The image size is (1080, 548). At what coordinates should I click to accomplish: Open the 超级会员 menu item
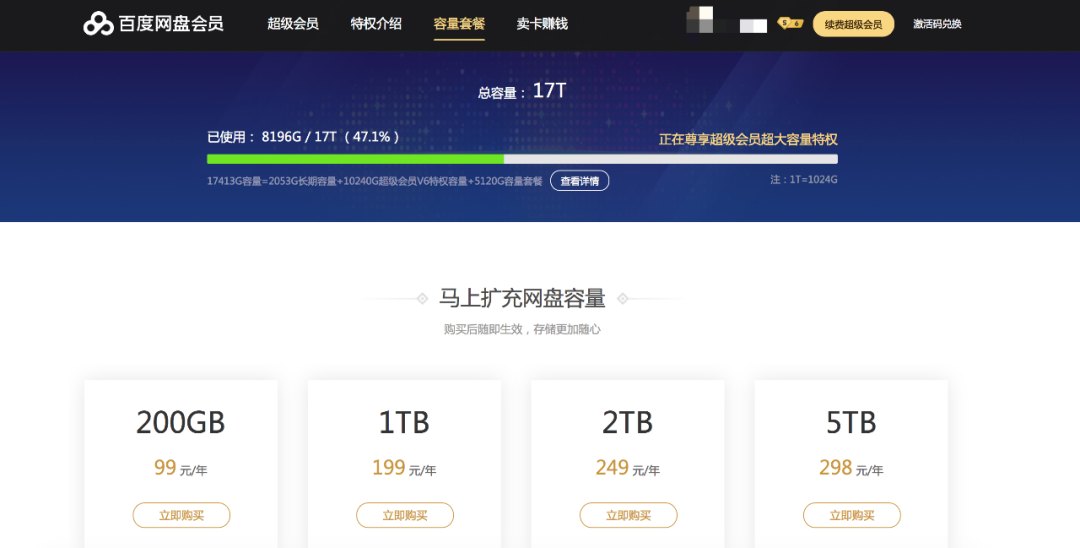tap(293, 23)
